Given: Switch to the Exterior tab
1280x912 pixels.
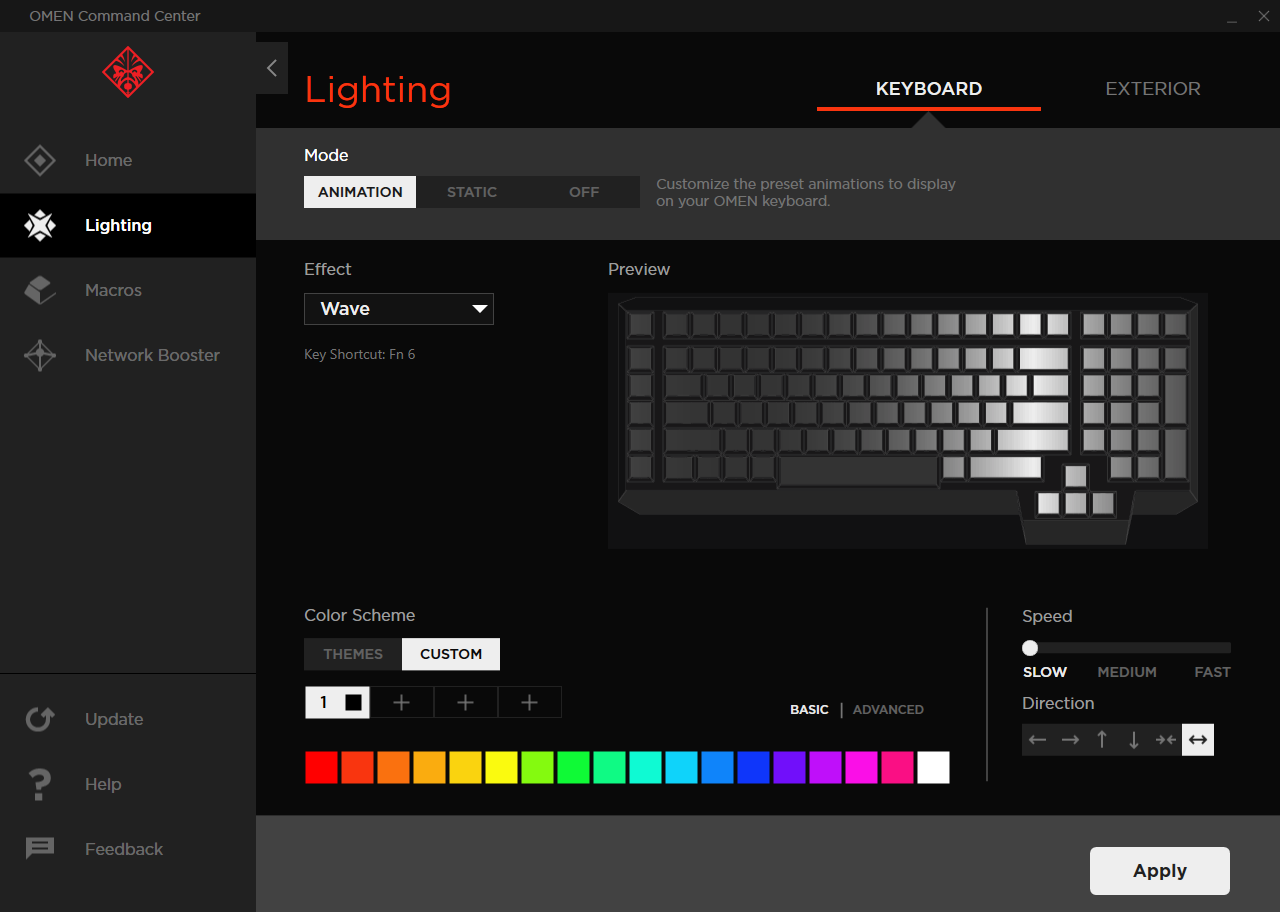Looking at the screenshot, I should pyautogui.click(x=1153, y=89).
